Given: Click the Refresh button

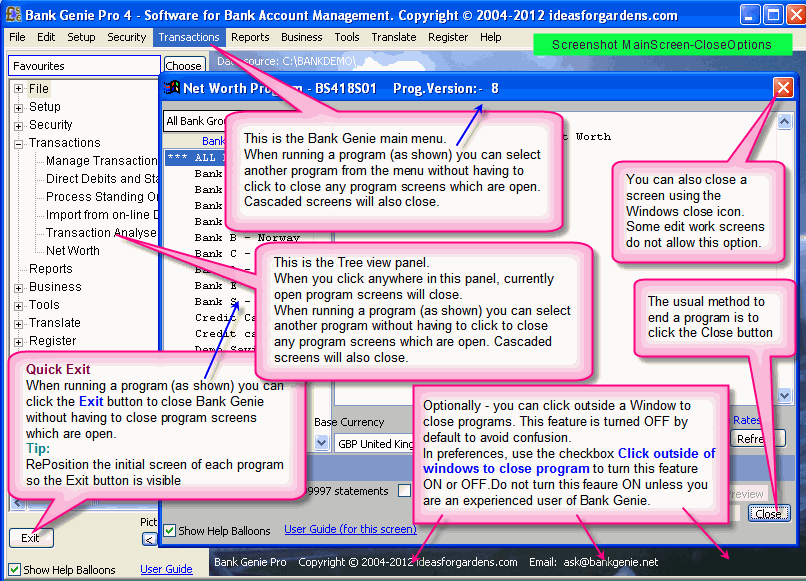Looking at the screenshot, I should tap(758, 439).
